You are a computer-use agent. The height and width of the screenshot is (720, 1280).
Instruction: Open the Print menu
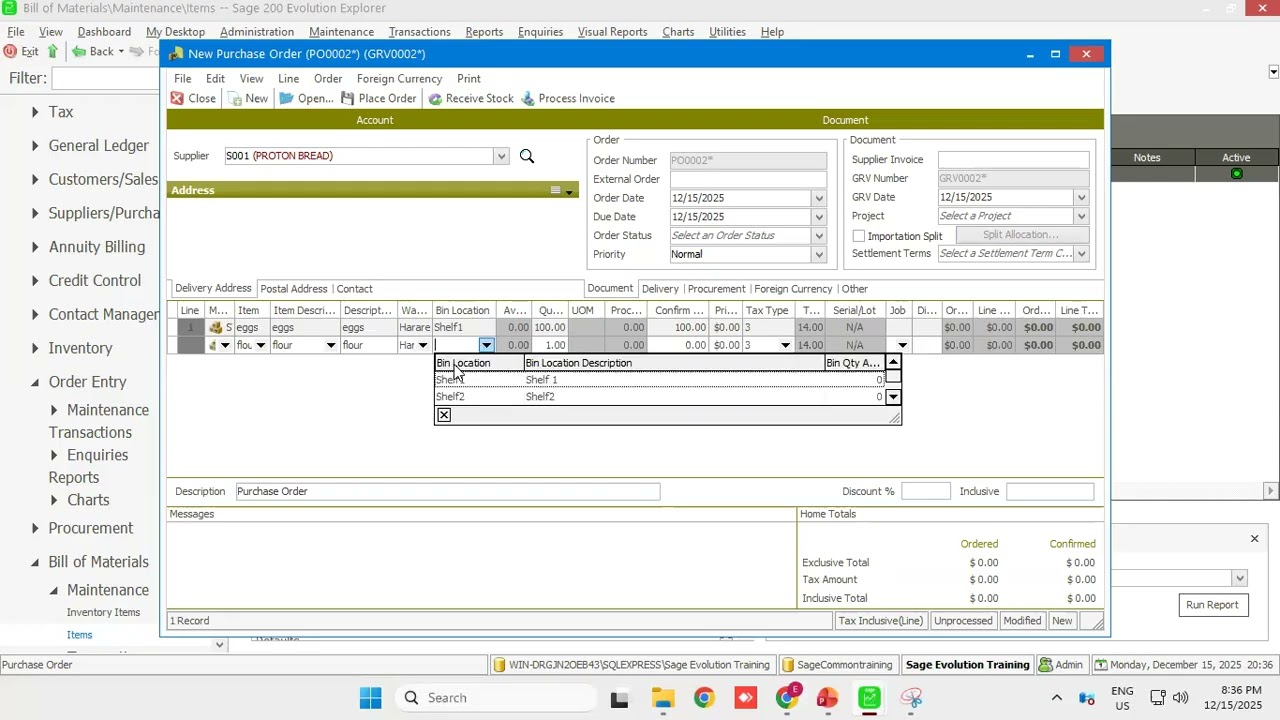coord(469,78)
